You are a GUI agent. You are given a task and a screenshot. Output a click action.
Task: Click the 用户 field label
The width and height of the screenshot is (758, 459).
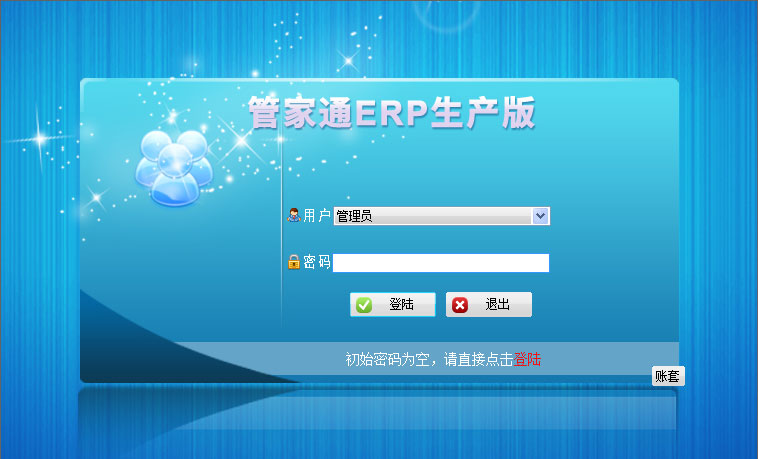317,215
